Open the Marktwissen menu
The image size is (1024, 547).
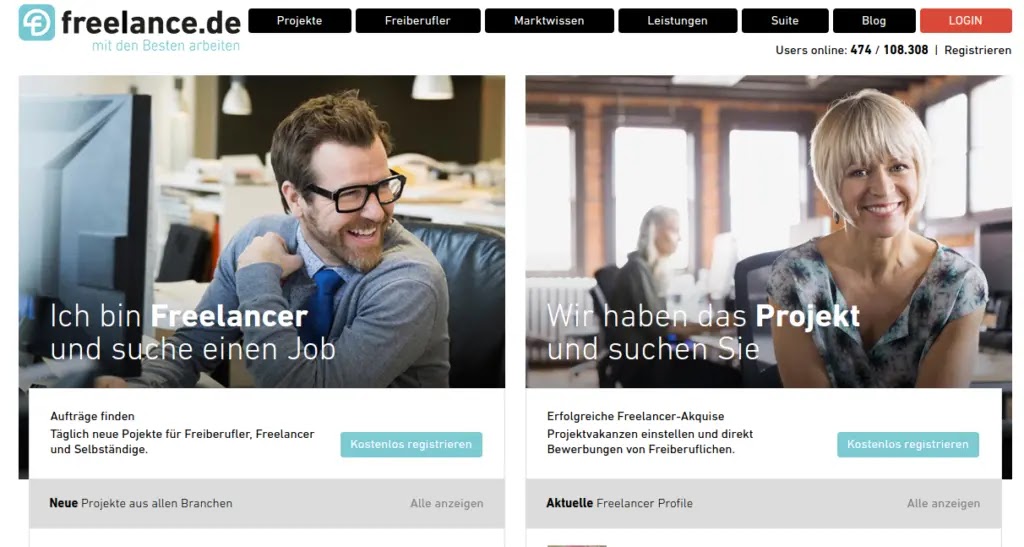pos(549,21)
